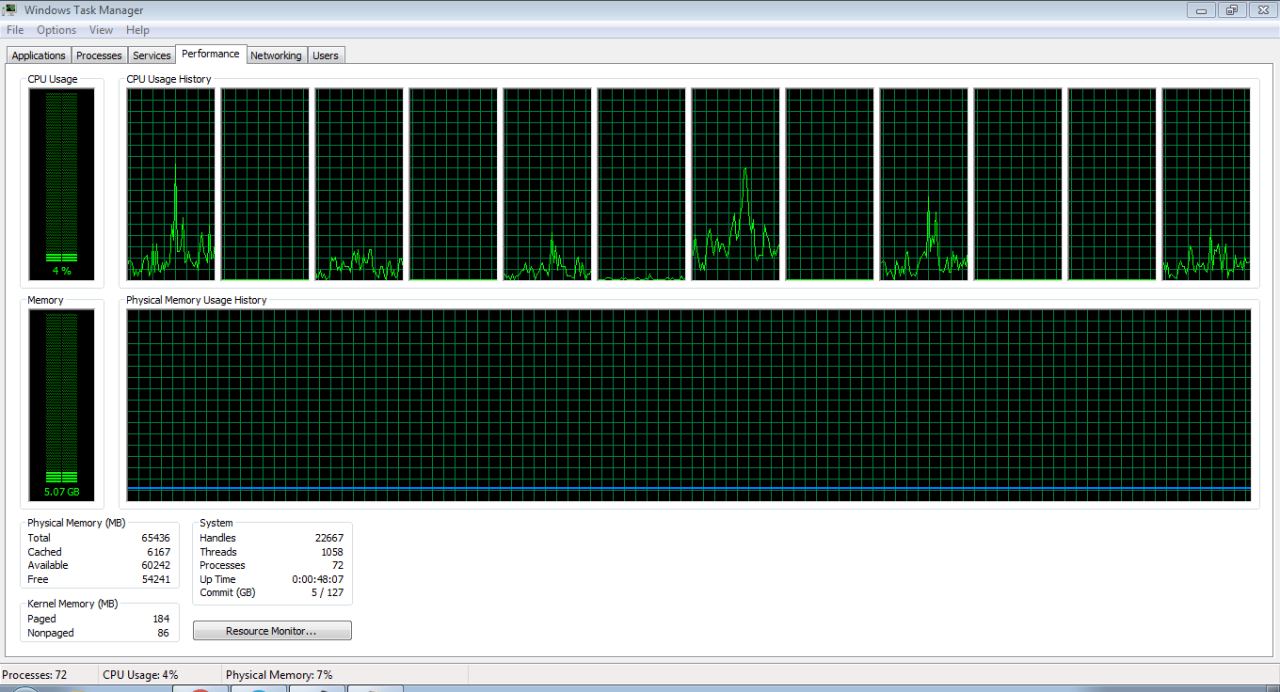Minimize the Task Manager window

[1201, 10]
